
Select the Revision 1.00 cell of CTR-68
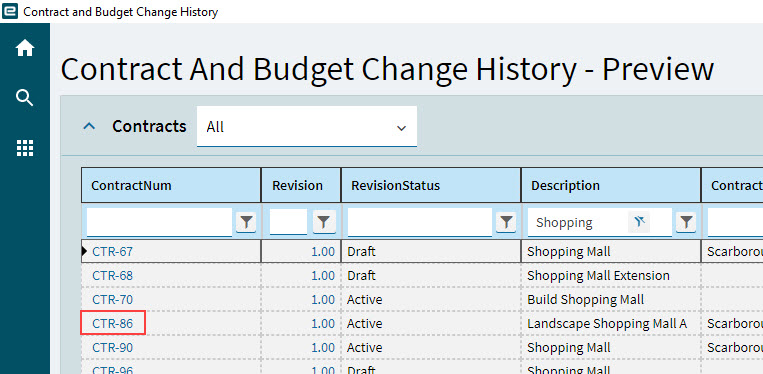coord(301,275)
